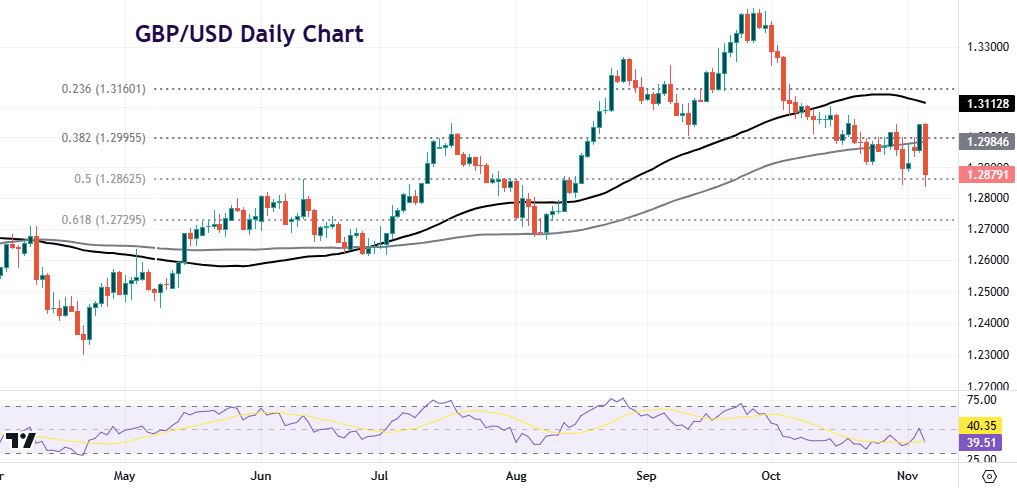
Task: Click the 1.33000 price axis label
Action: 986,47
